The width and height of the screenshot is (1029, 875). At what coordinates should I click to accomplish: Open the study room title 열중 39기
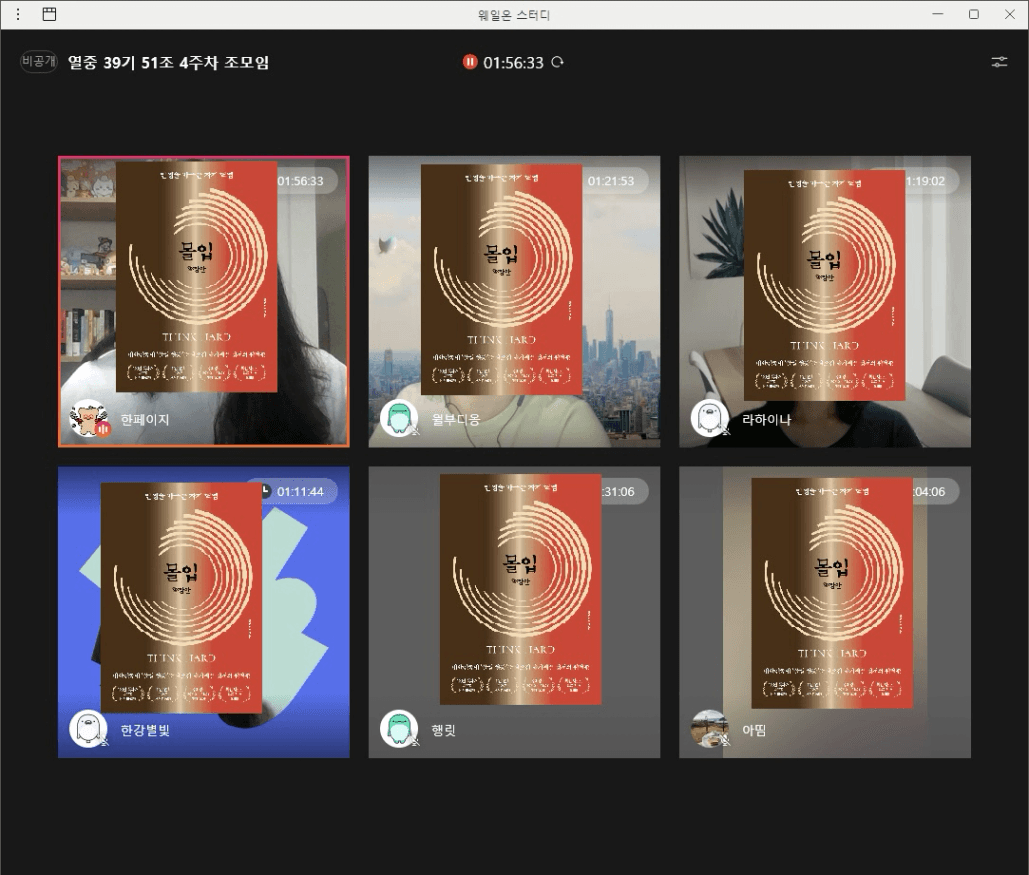point(168,62)
